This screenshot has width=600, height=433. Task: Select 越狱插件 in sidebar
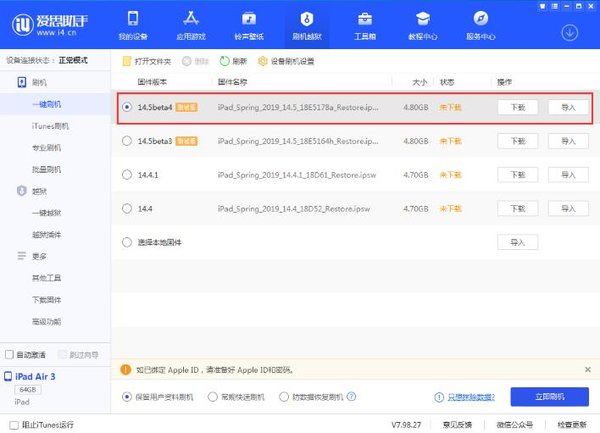(x=46, y=234)
